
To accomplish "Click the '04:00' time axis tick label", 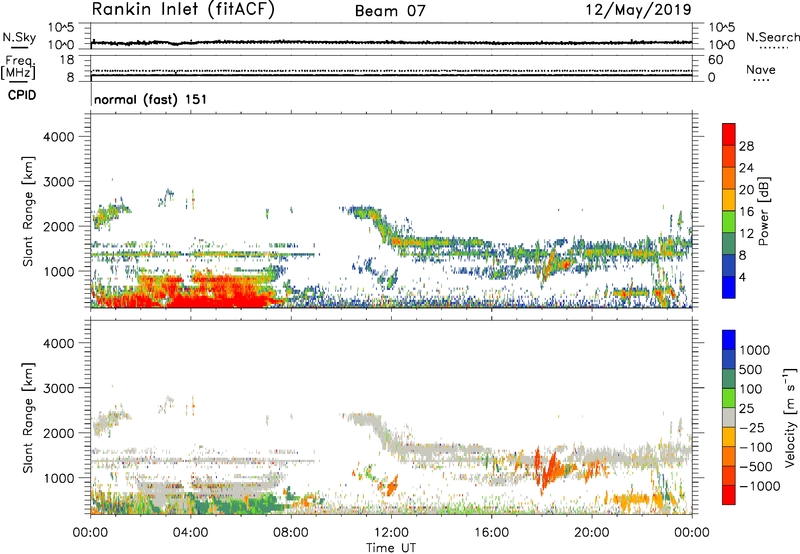I will (190, 533).
